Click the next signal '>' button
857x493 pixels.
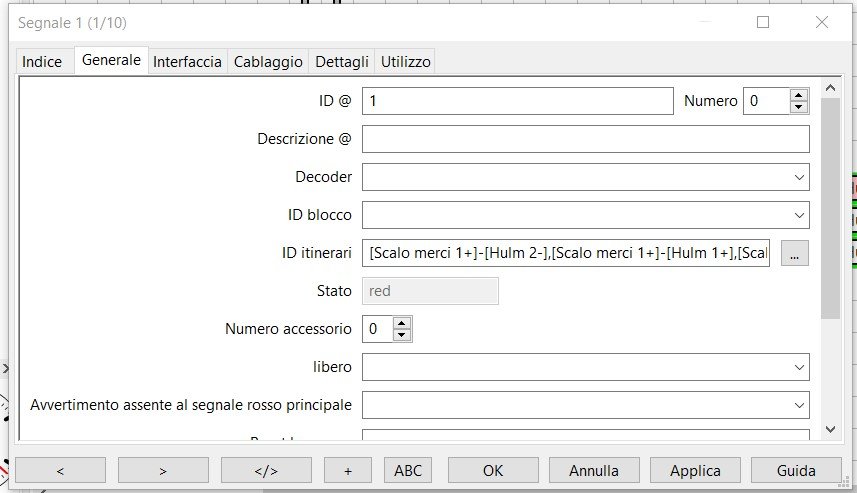pyautogui.click(x=163, y=470)
